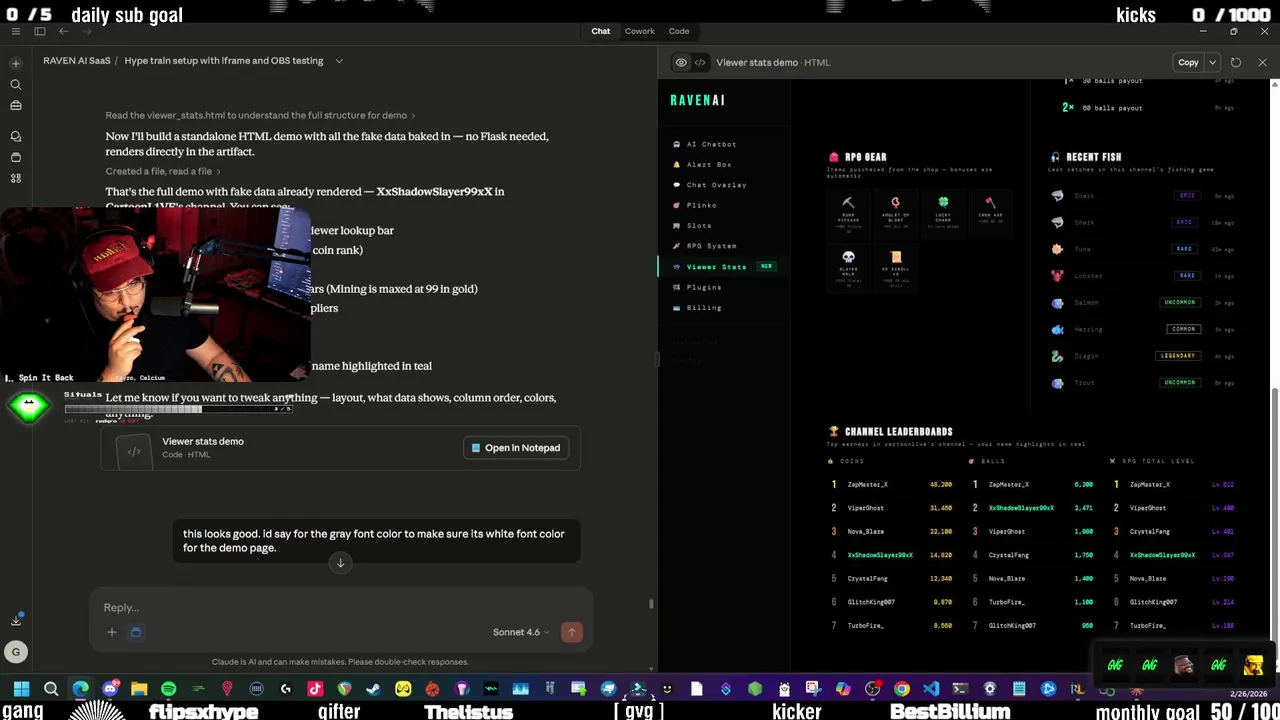
Task: Open Google Chrome from taskbar
Action: pyautogui.click(x=901, y=689)
